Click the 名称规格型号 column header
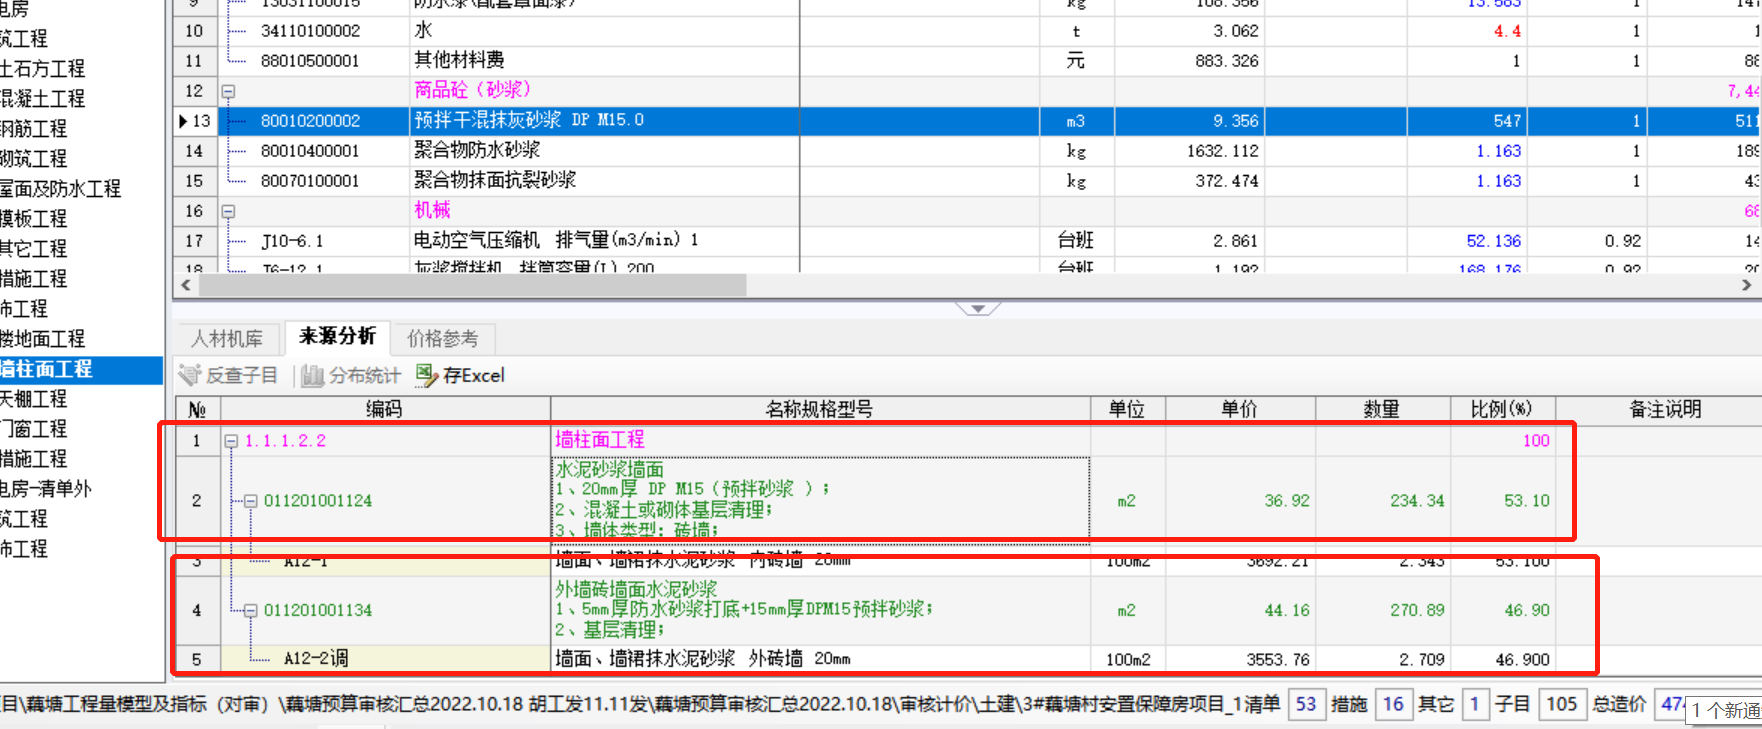The image size is (1762, 729). pyautogui.click(x=820, y=409)
